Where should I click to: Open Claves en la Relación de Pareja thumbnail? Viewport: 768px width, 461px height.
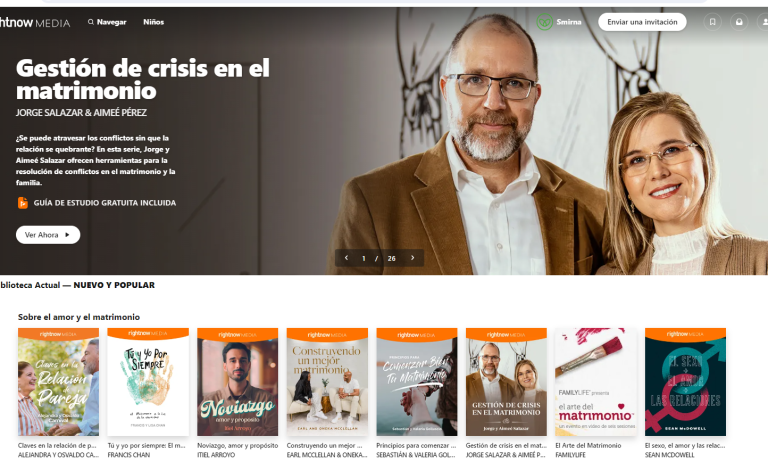pyautogui.click(x=58, y=382)
